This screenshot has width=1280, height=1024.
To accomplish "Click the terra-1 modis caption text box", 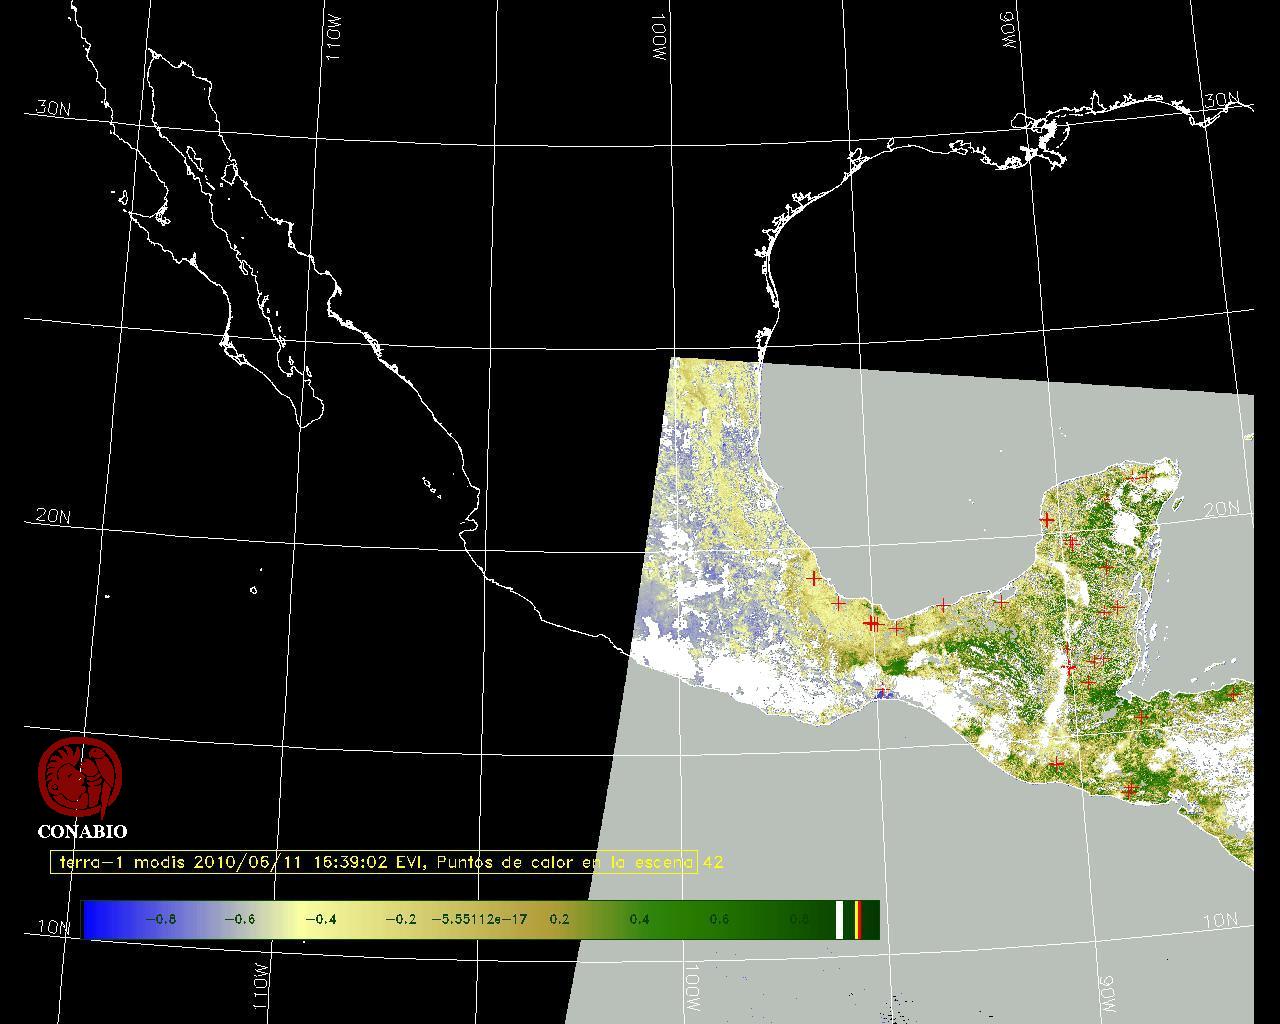I will point(374,862).
